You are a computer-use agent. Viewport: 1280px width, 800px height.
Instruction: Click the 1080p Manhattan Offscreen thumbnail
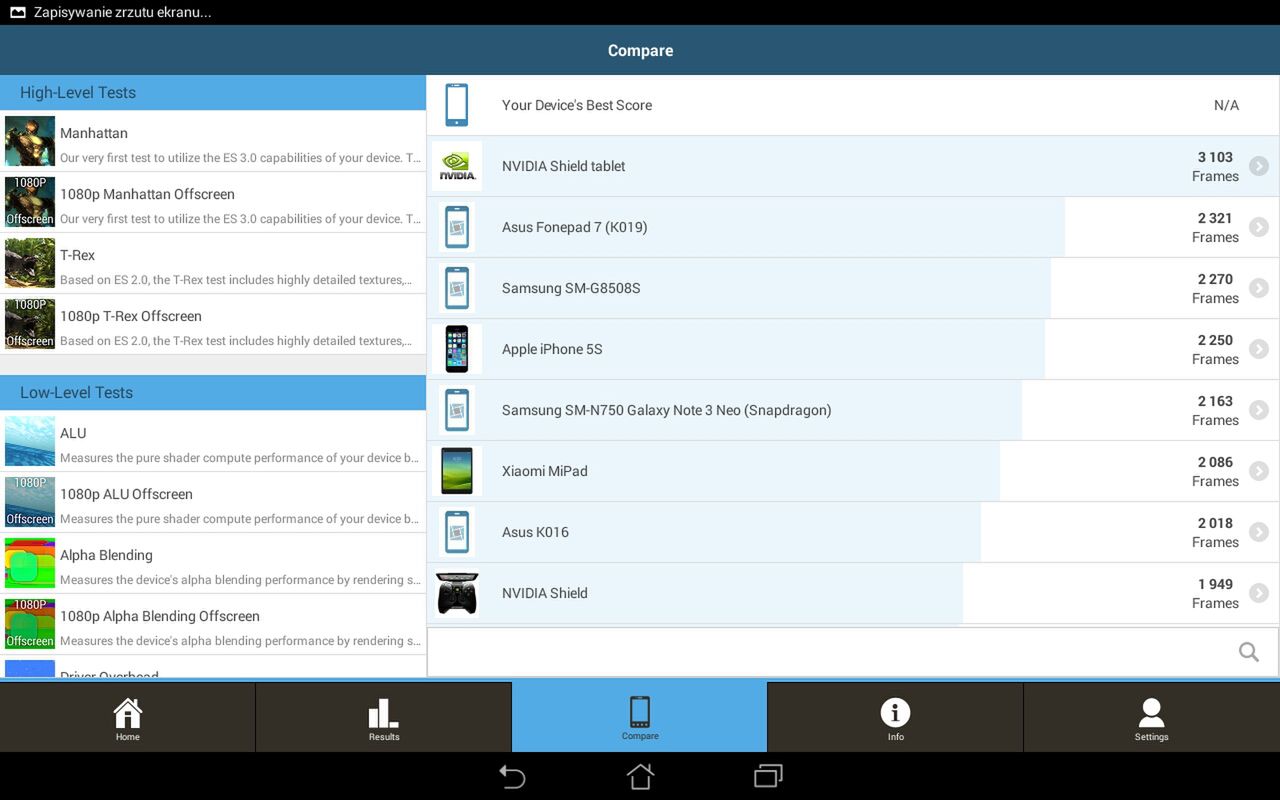tap(30, 202)
